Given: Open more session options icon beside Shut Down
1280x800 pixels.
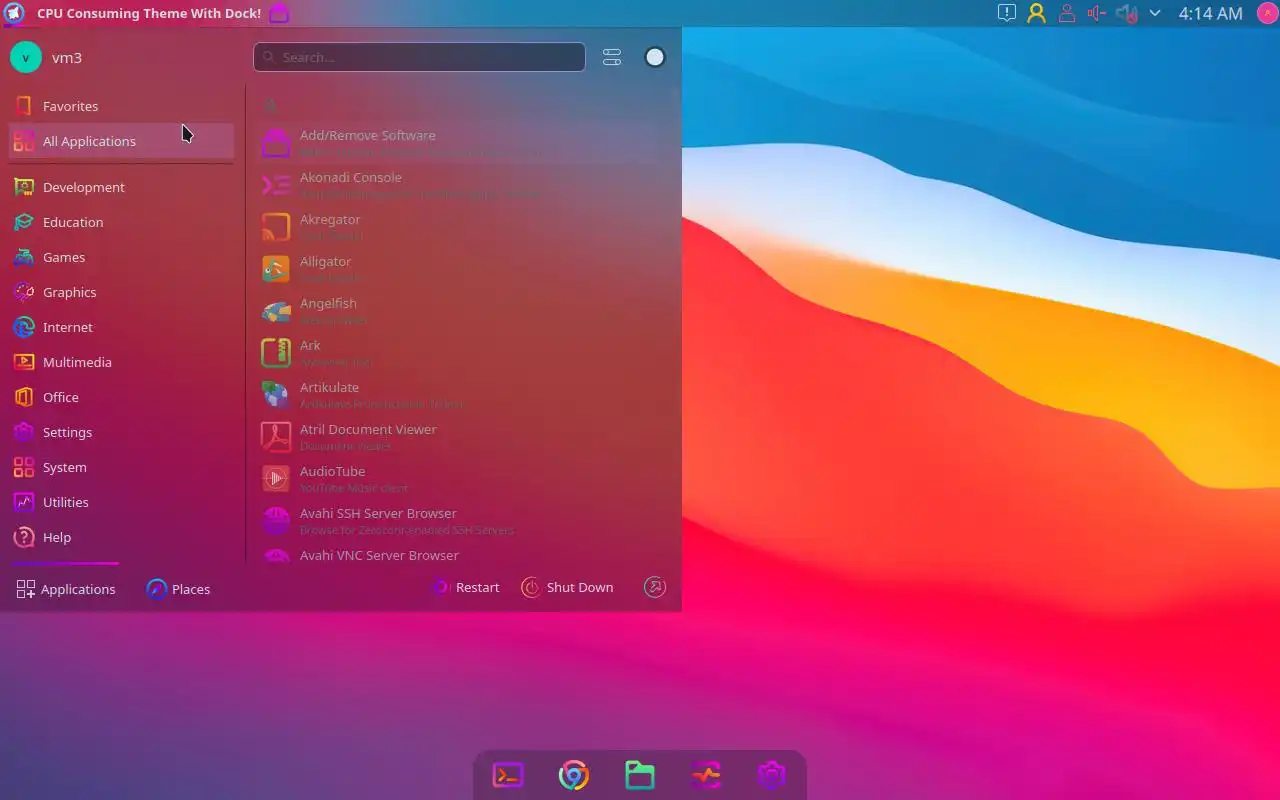Looking at the screenshot, I should click(x=655, y=587).
